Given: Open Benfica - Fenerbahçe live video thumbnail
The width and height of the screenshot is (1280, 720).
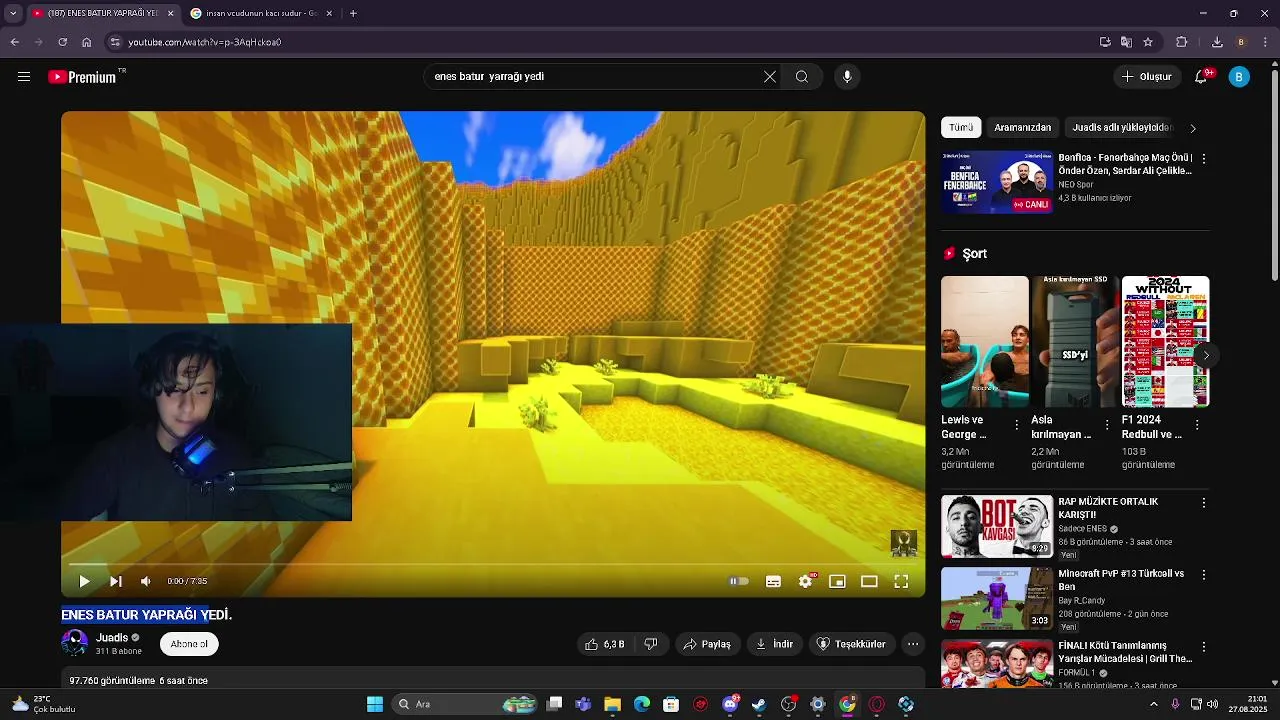Looking at the screenshot, I should point(997,182).
